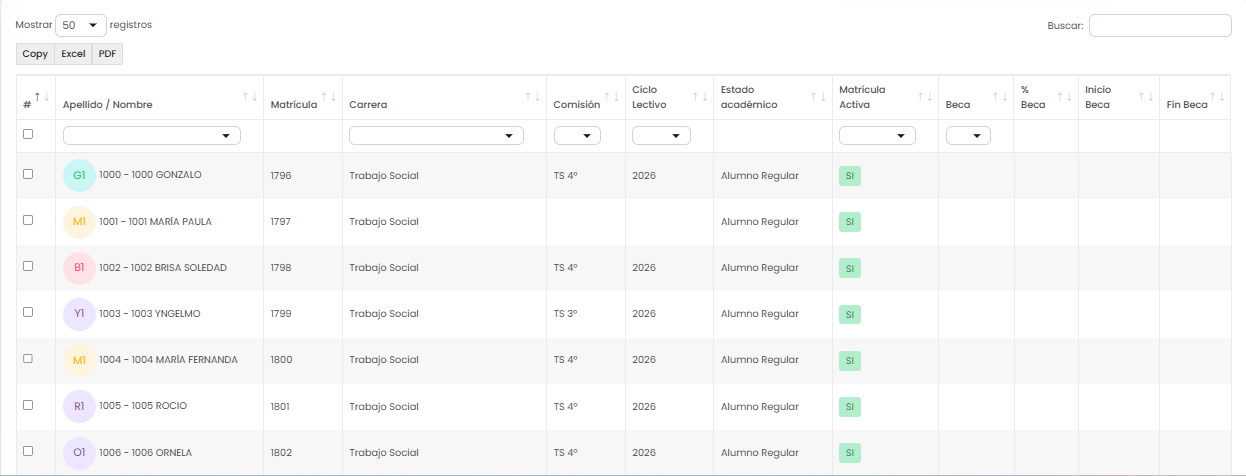Viewport: 1246px width, 476px height.
Task: Open the Matrícula Activa filter dropdown
Action: click(877, 136)
